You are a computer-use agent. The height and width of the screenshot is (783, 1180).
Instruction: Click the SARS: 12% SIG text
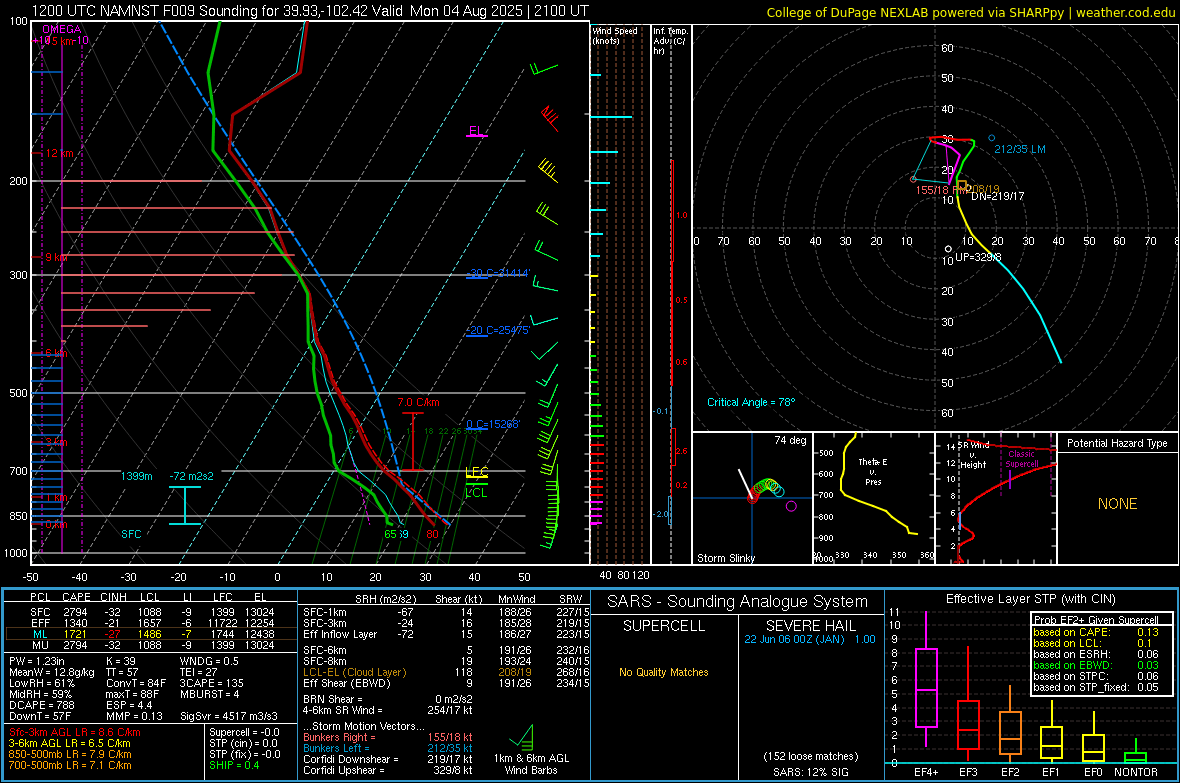(x=810, y=772)
